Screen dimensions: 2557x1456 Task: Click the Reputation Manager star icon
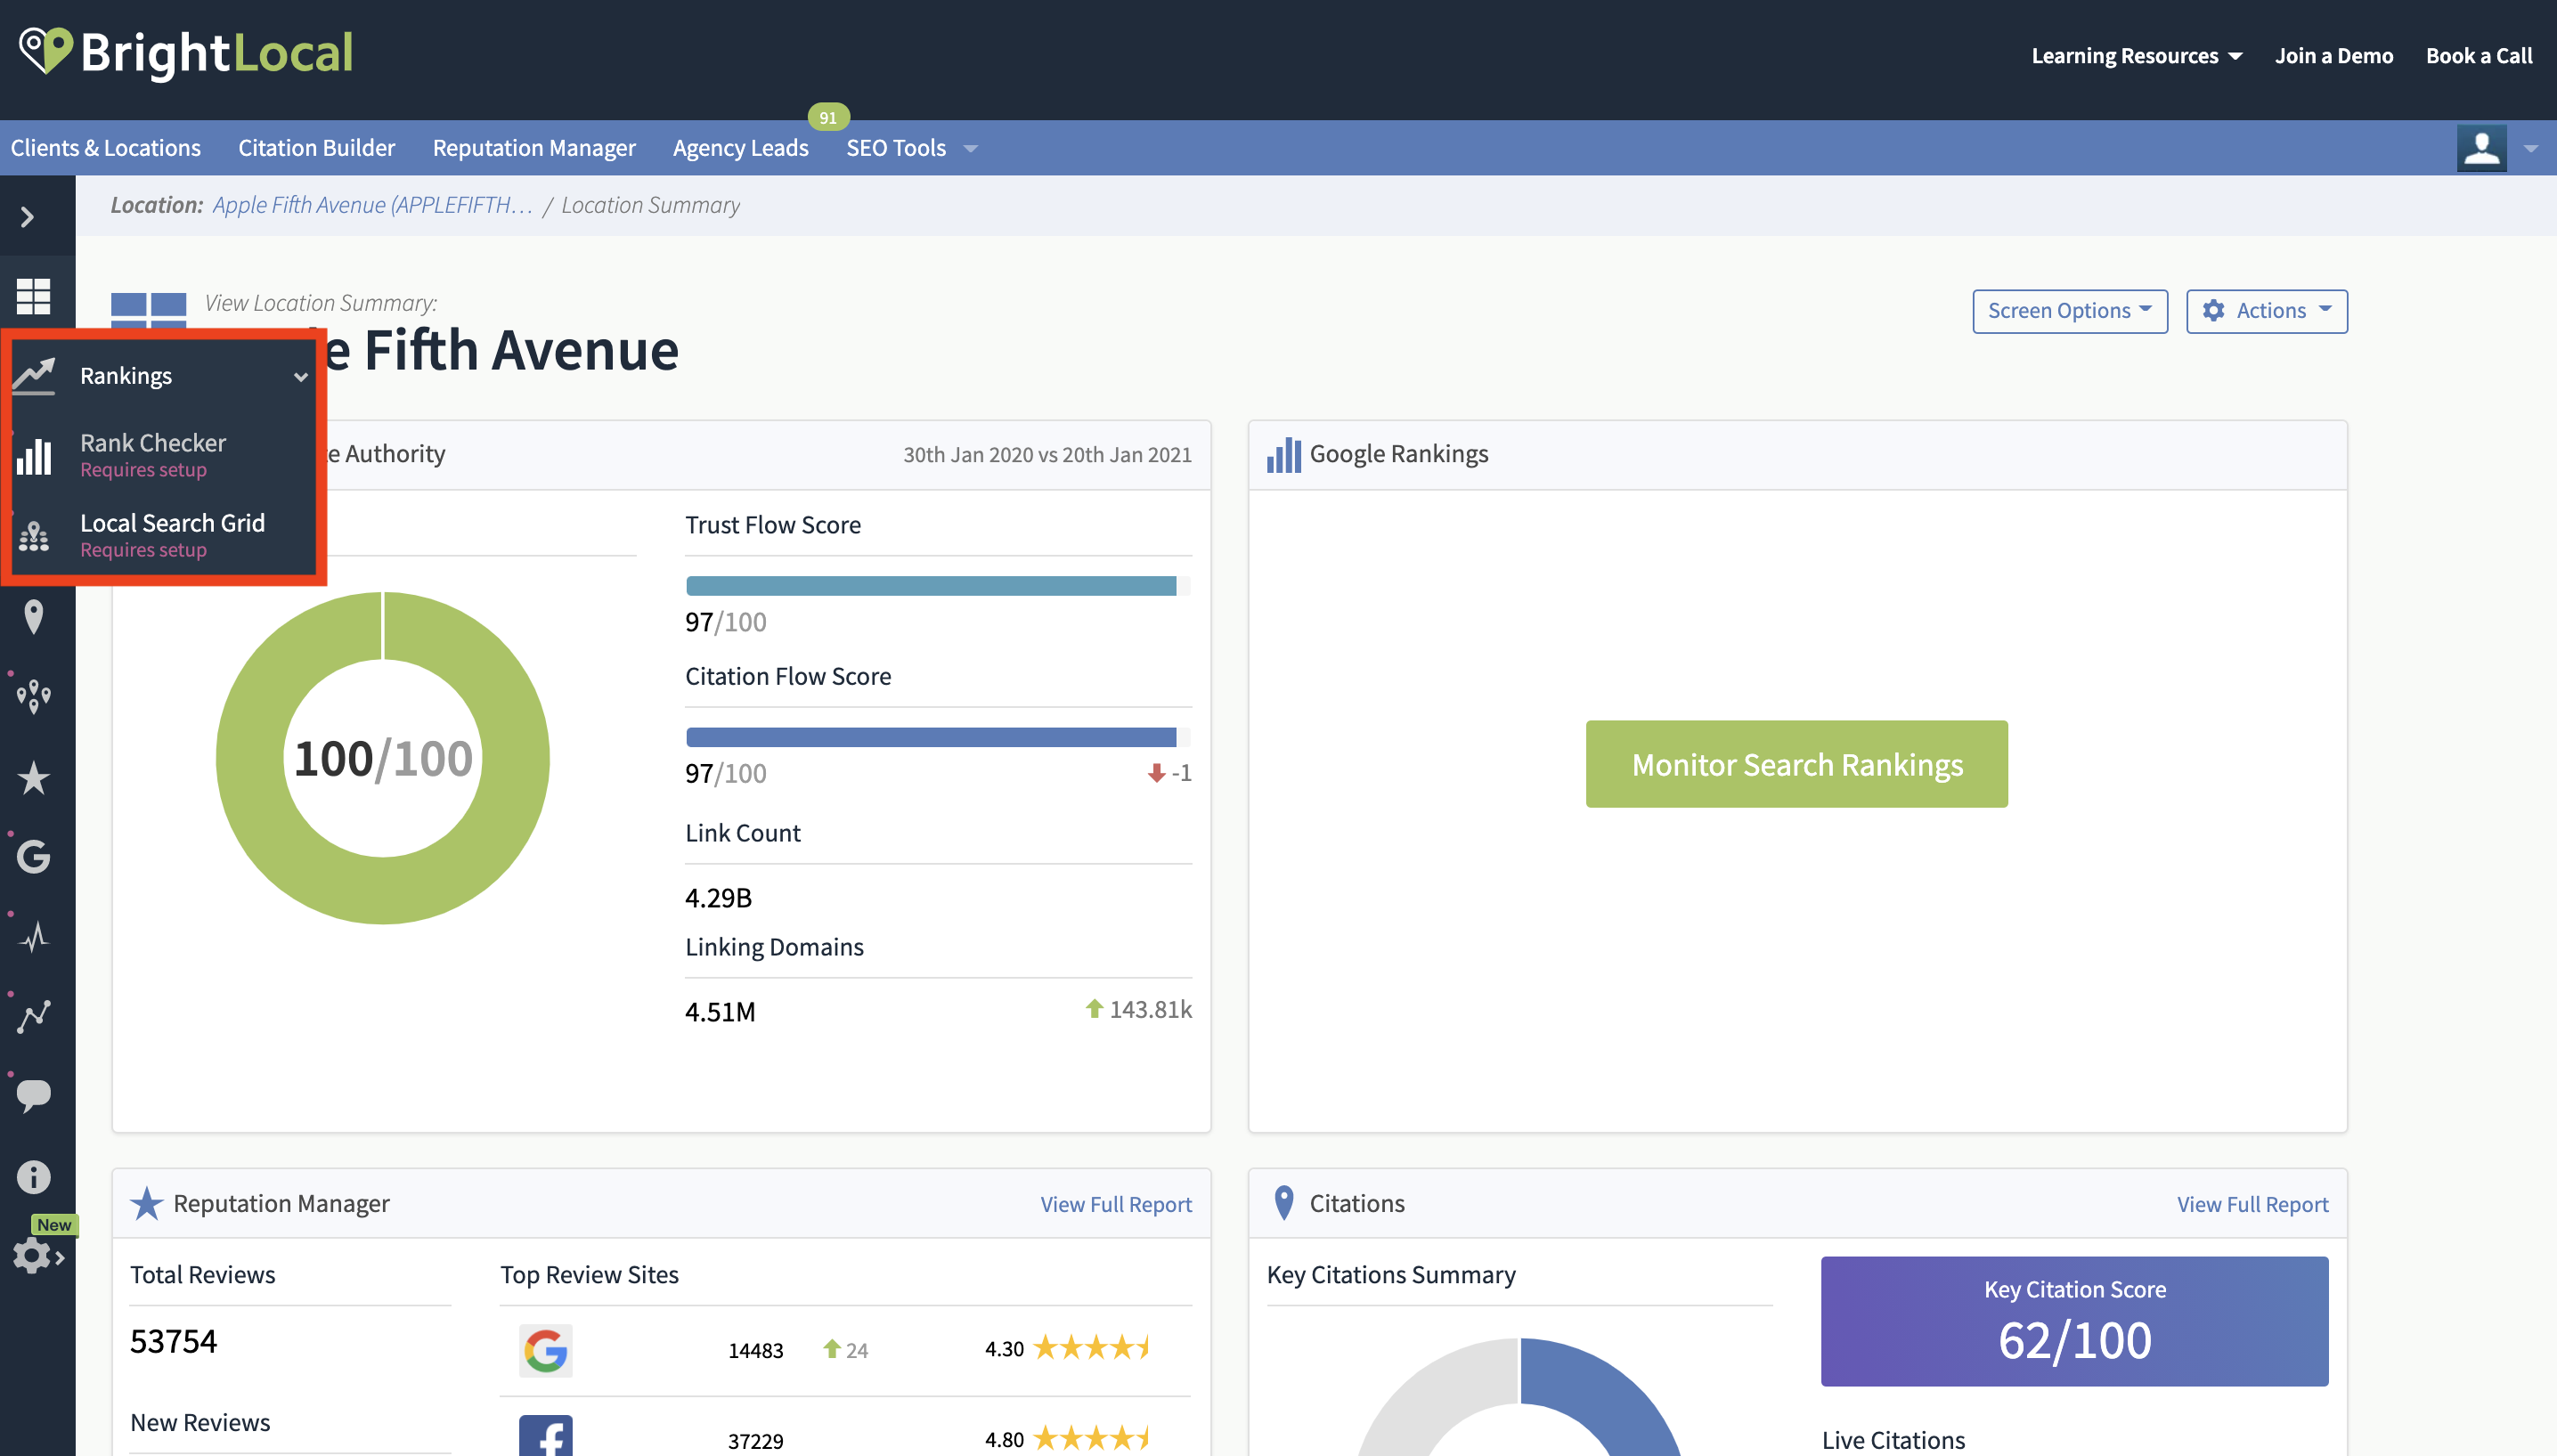[146, 1203]
